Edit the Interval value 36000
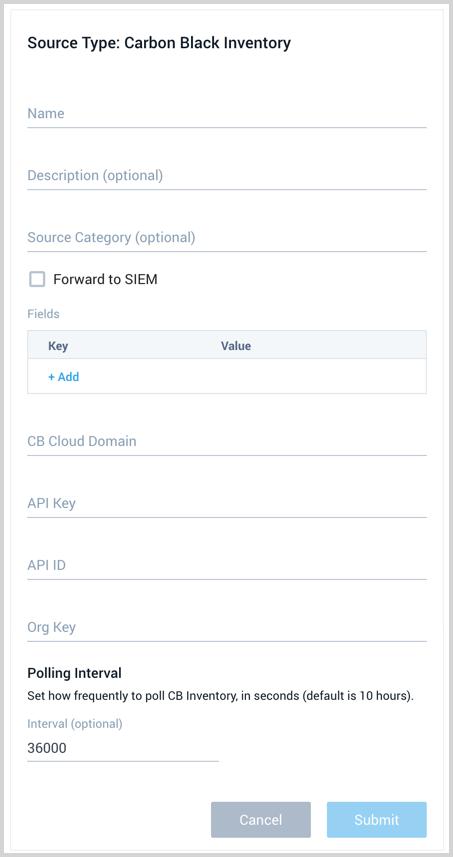Image resolution: width=453 pixels, height=857 pixels. tap(123, 748)
